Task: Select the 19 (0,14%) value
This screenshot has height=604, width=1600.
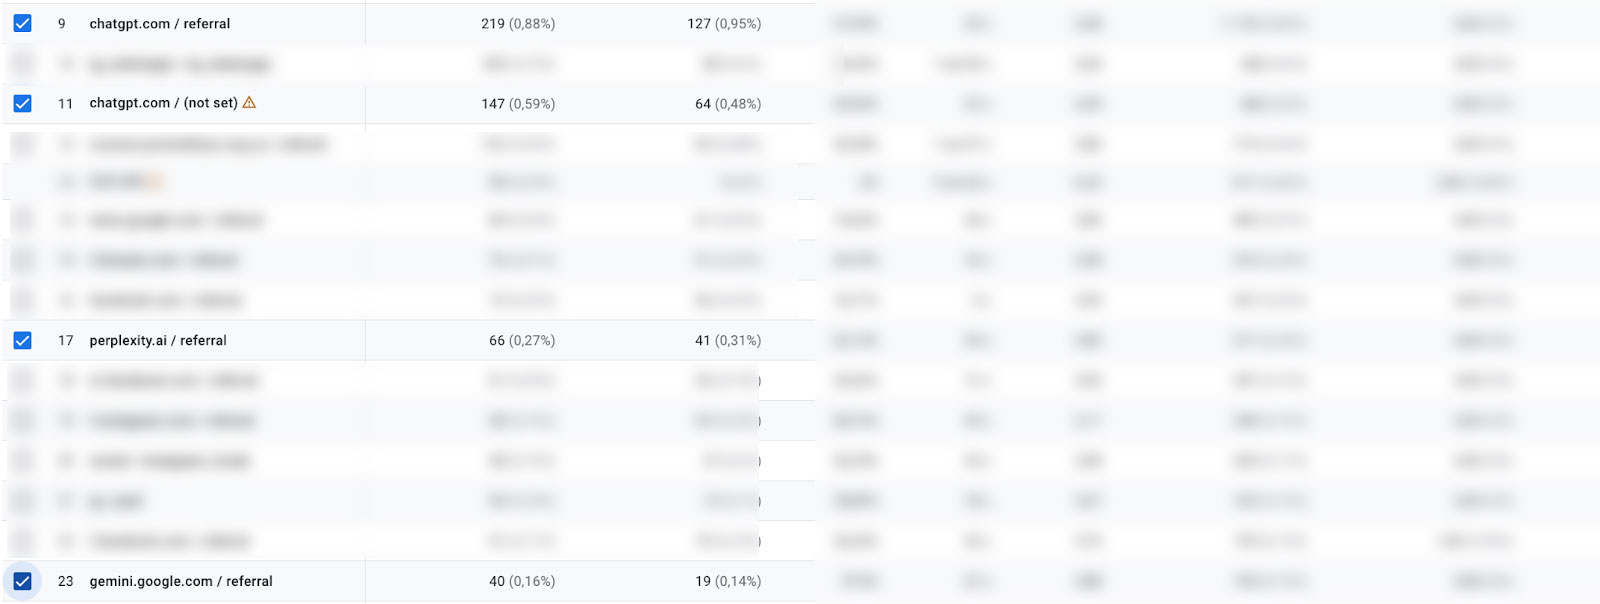Action: tap(728, 581)
